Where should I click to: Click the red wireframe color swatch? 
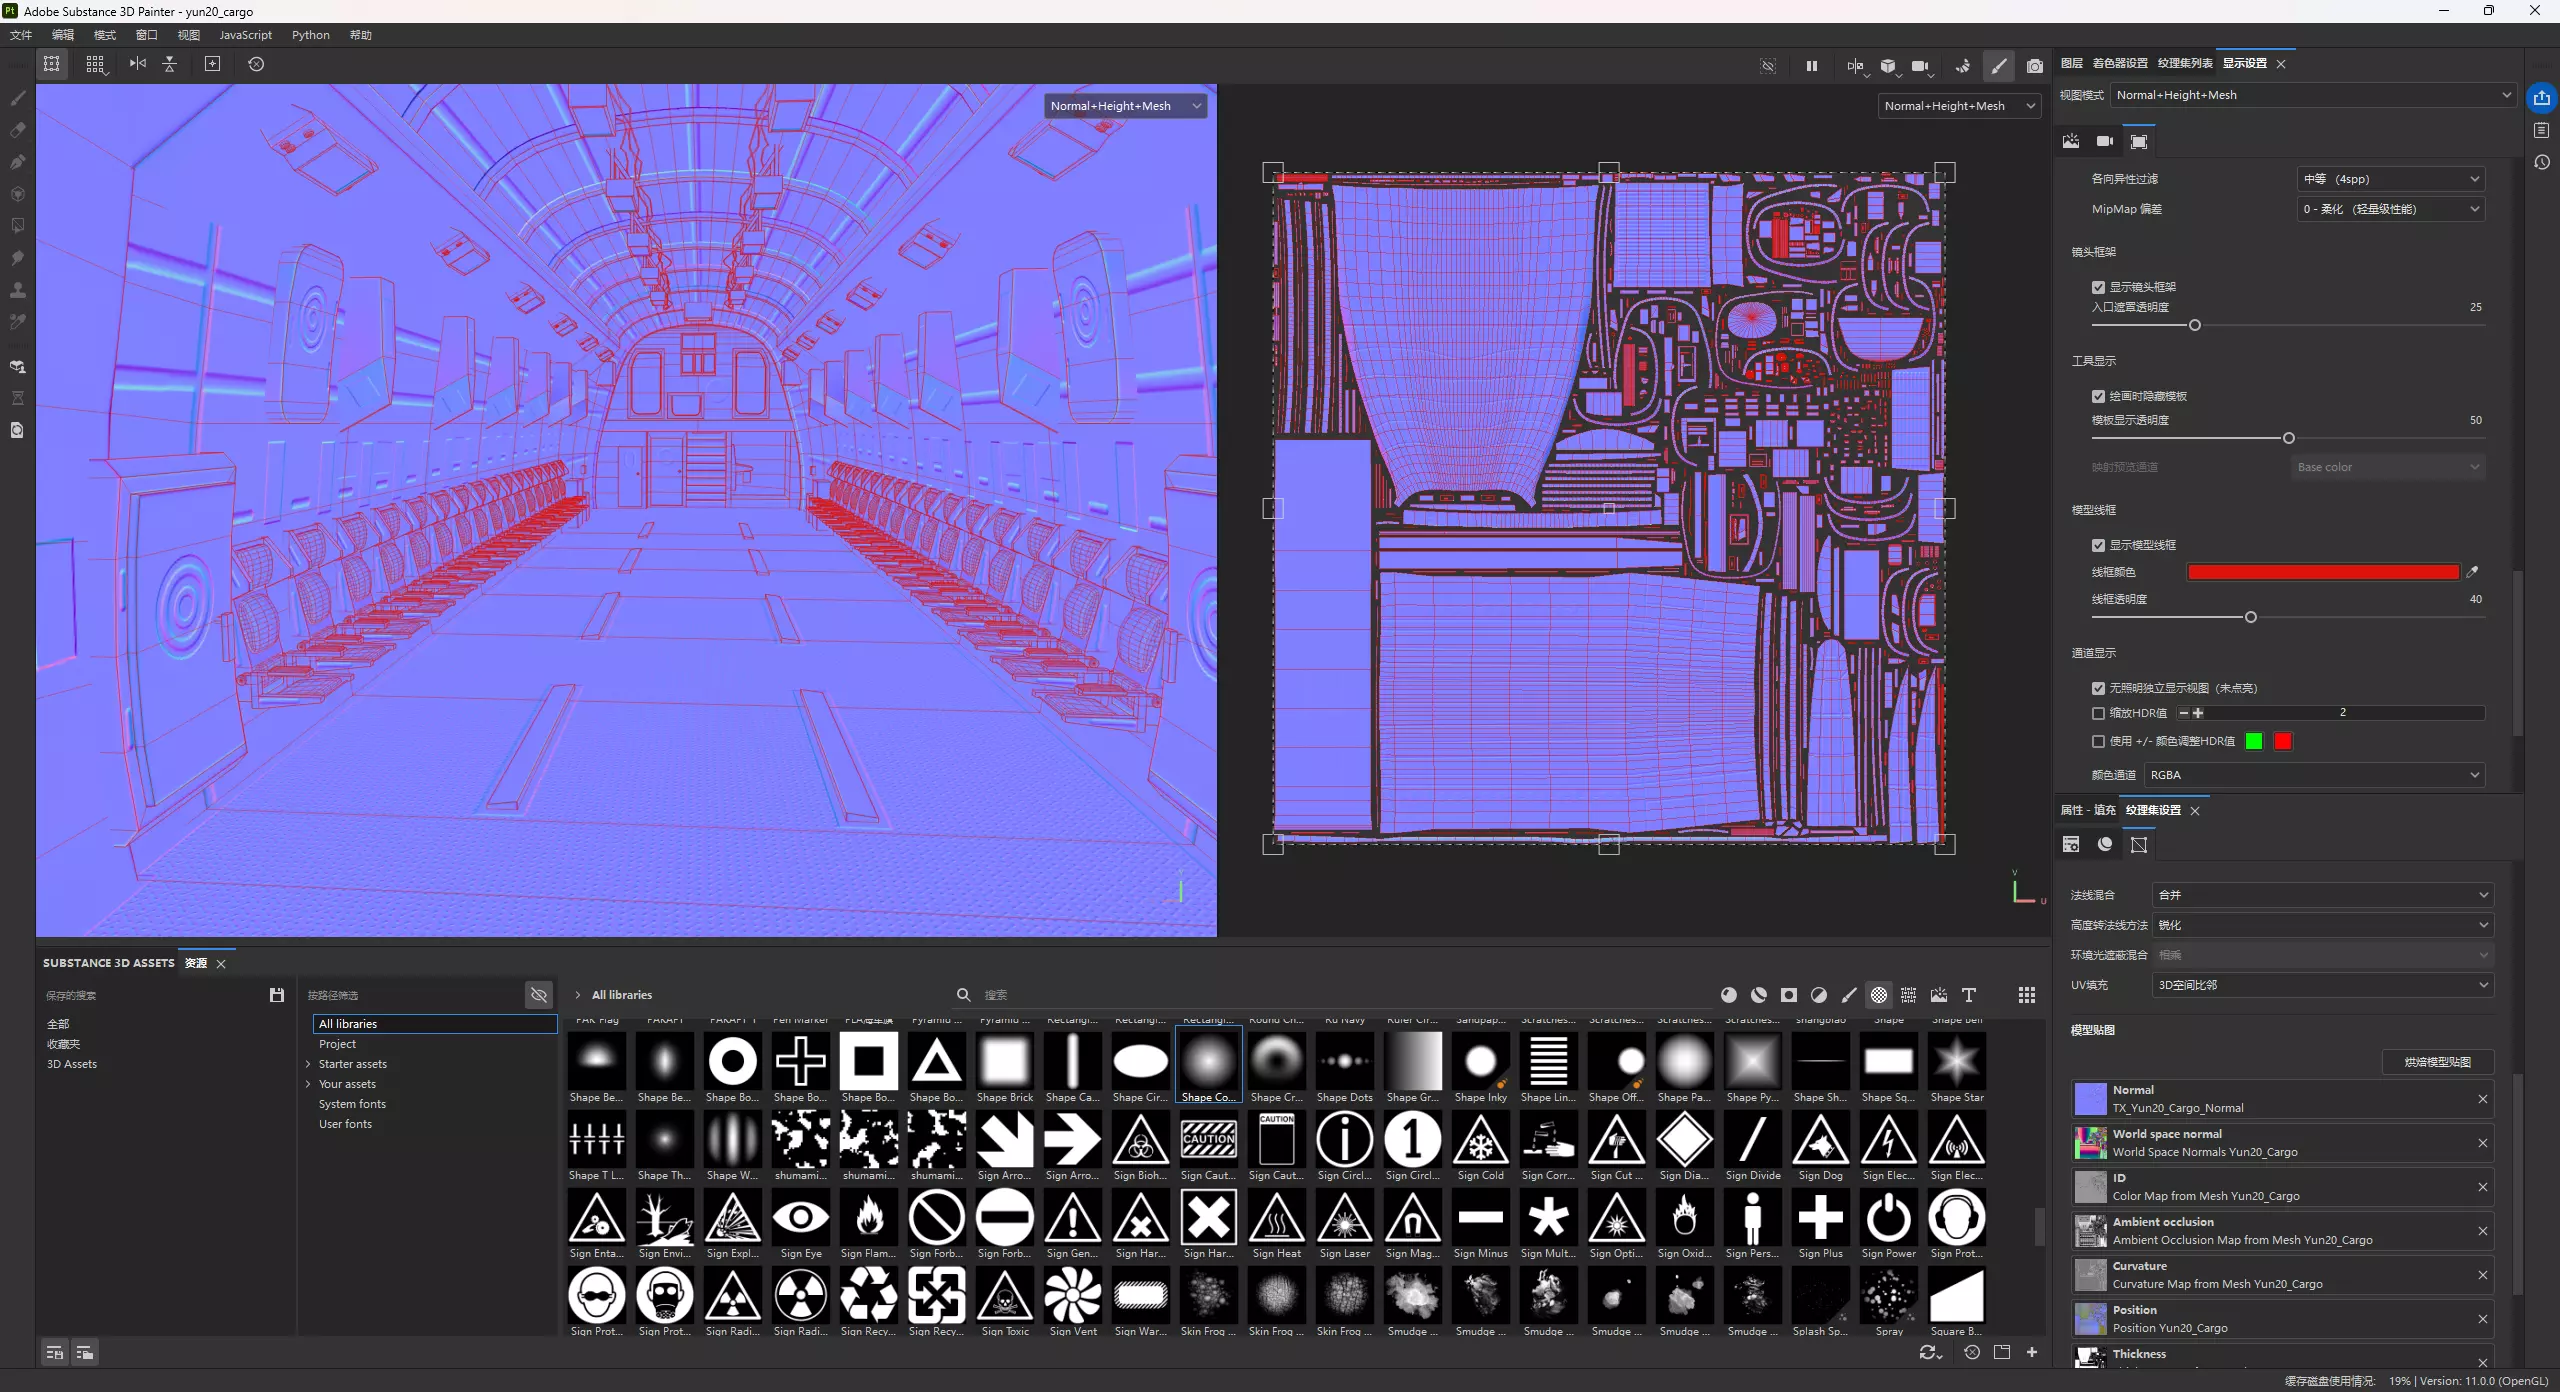(x=2322, y=572)
